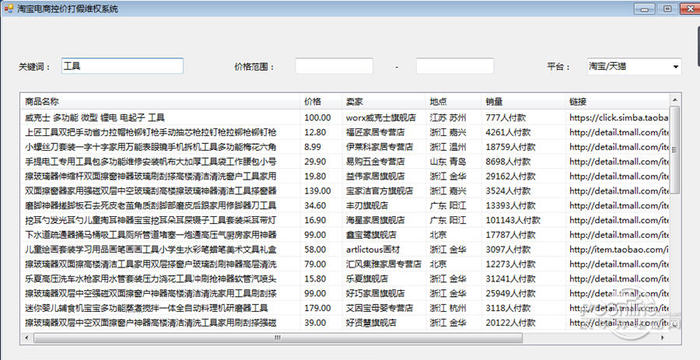Click sales cell 101143人付款
Image resolution: width=700 pixels, height=360 pixels.
point(513,220)
